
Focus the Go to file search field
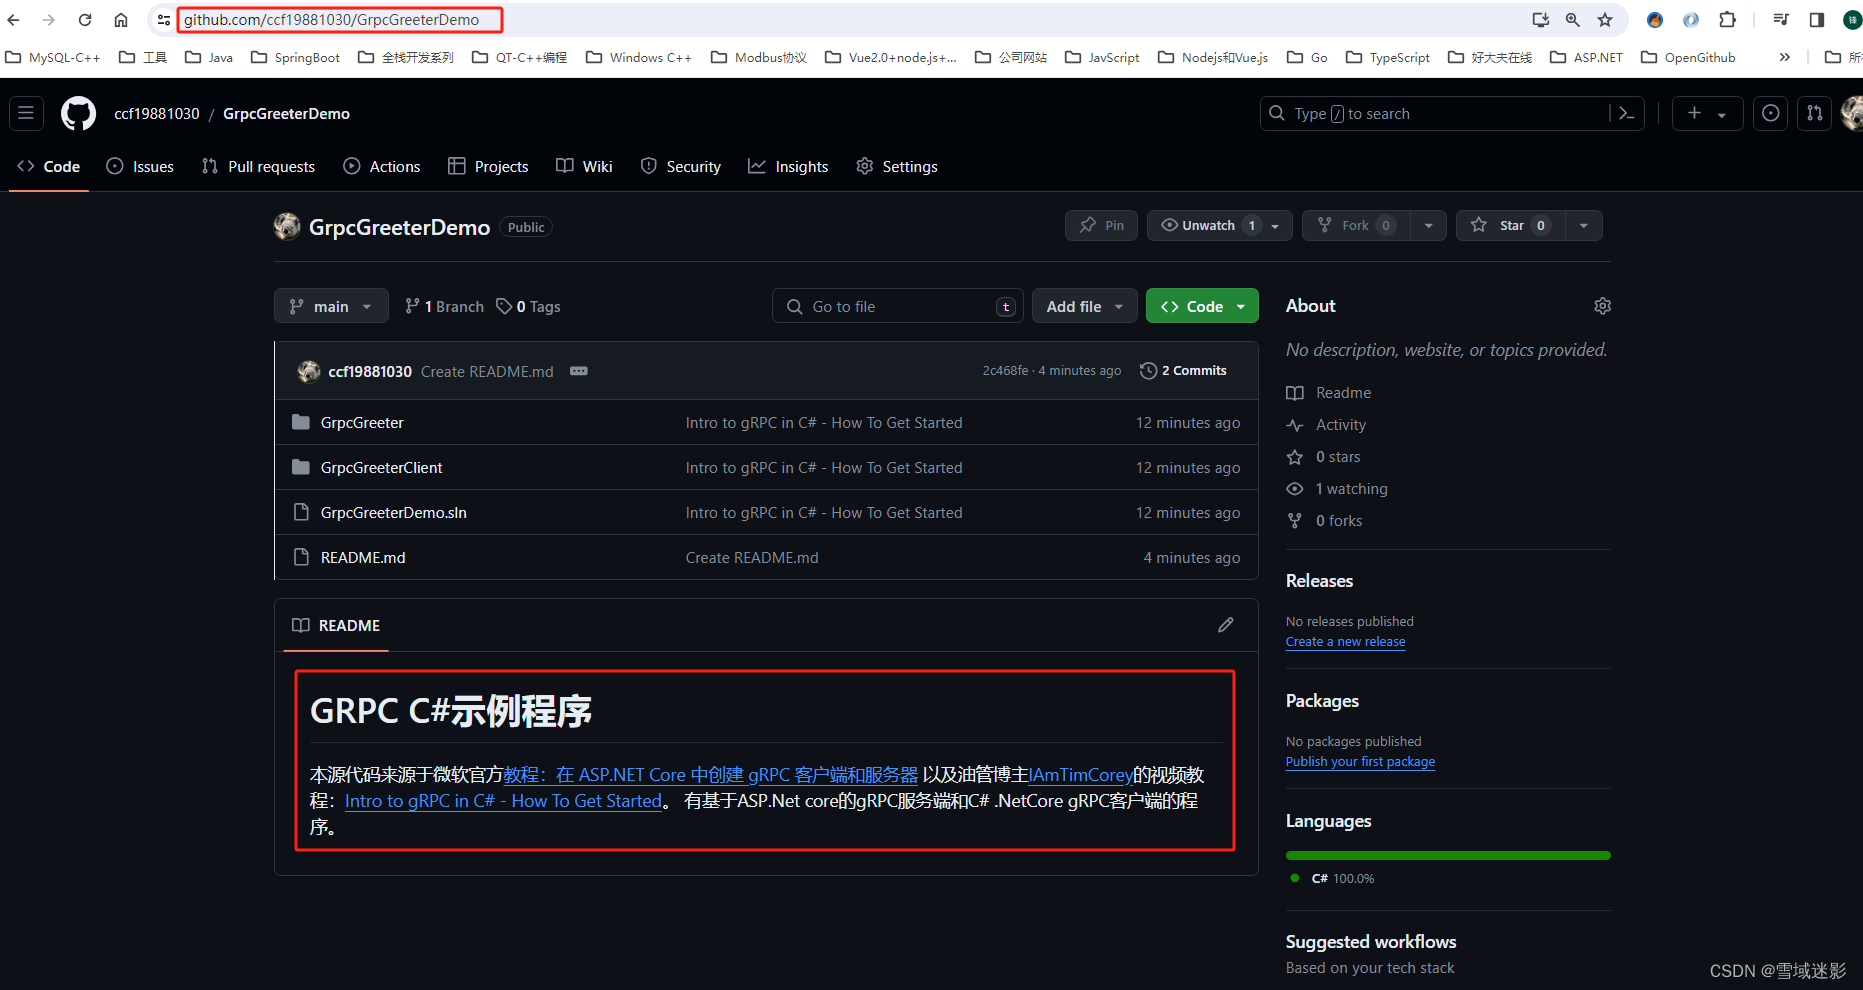click(x=897, y=306)
